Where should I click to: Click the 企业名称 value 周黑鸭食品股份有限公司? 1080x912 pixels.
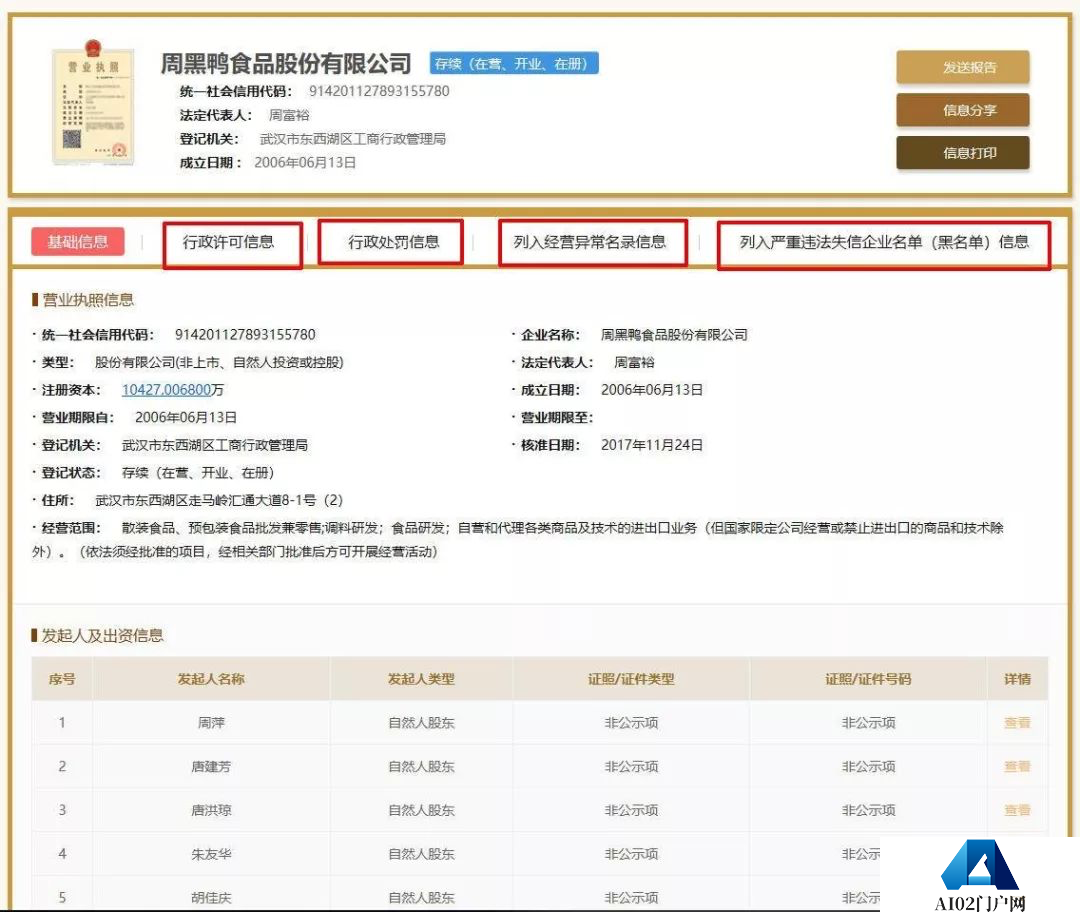674,335
